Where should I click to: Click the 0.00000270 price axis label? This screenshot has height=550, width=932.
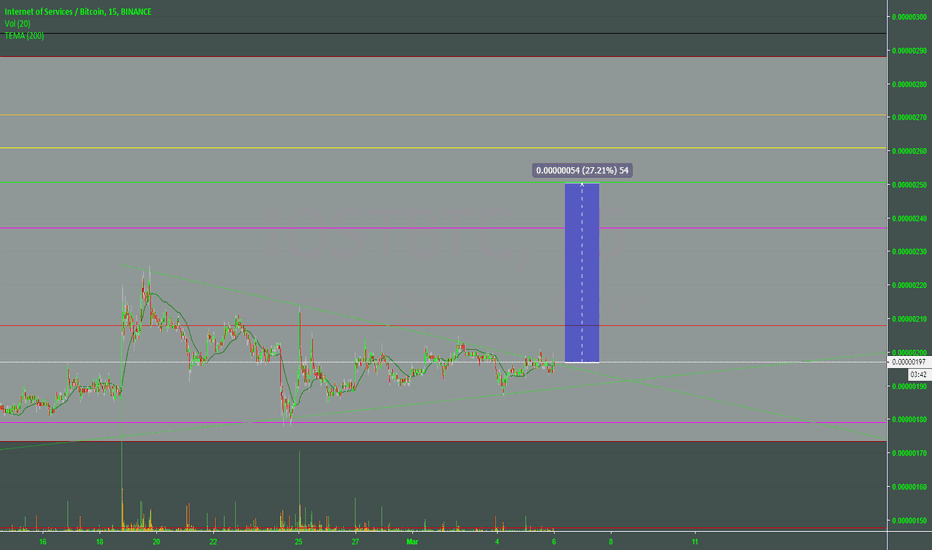pos(909,118)
